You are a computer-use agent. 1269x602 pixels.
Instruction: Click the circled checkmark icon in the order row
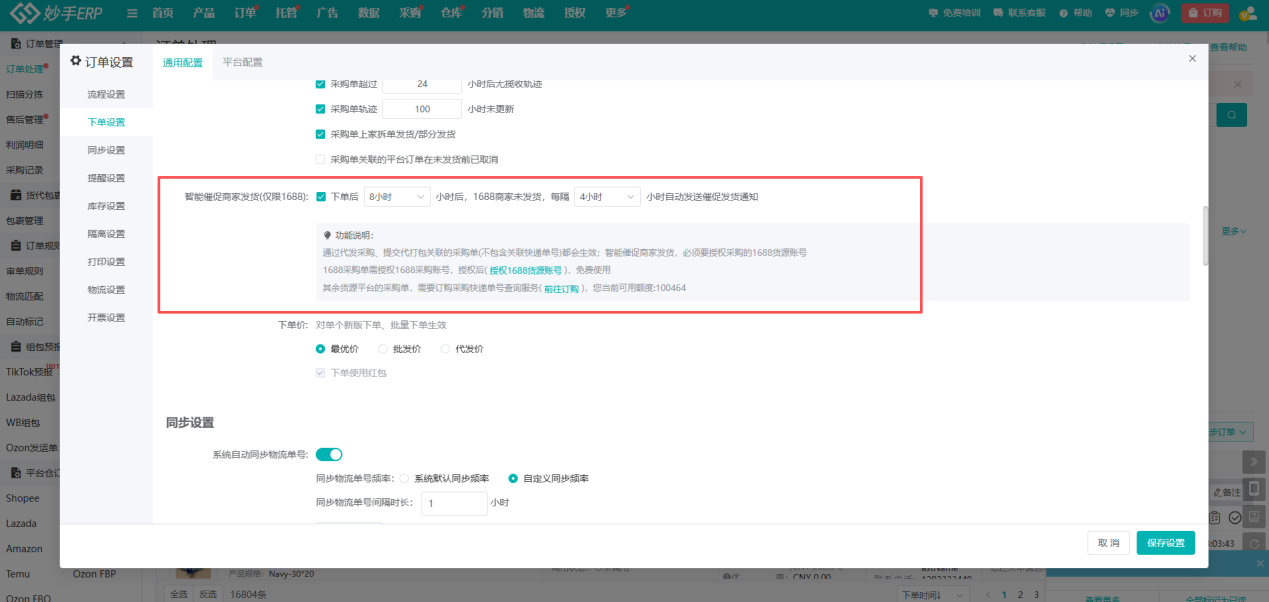1235,517
